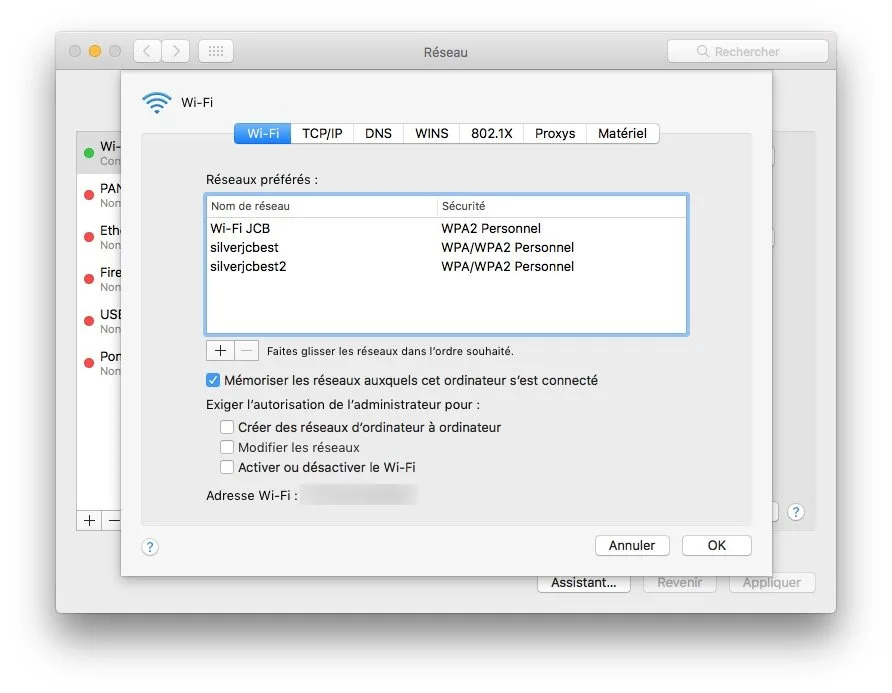This screenshot has height=693, width=892.
Task: Open the Assistant… button in Réseau window
Action: tap(584, 583)
